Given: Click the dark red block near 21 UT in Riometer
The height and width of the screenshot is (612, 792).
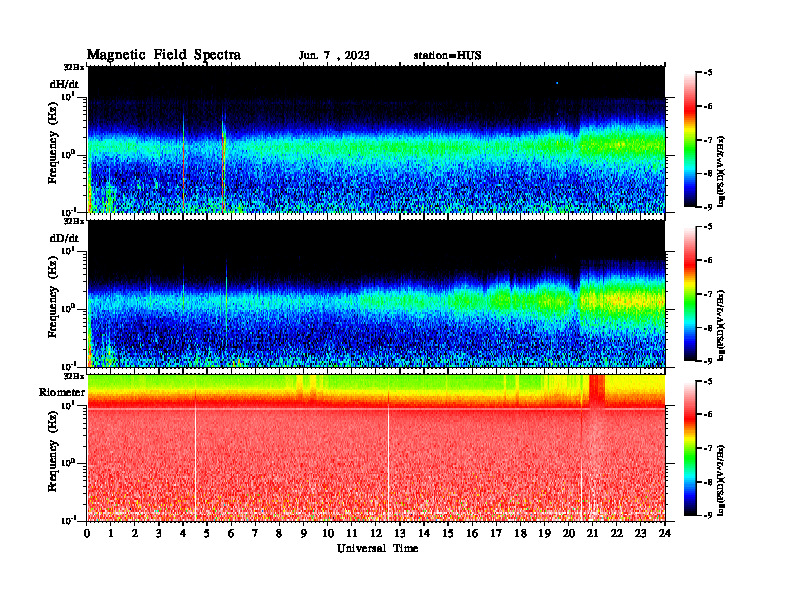Looking at the screenshot, I should point(597,391).
